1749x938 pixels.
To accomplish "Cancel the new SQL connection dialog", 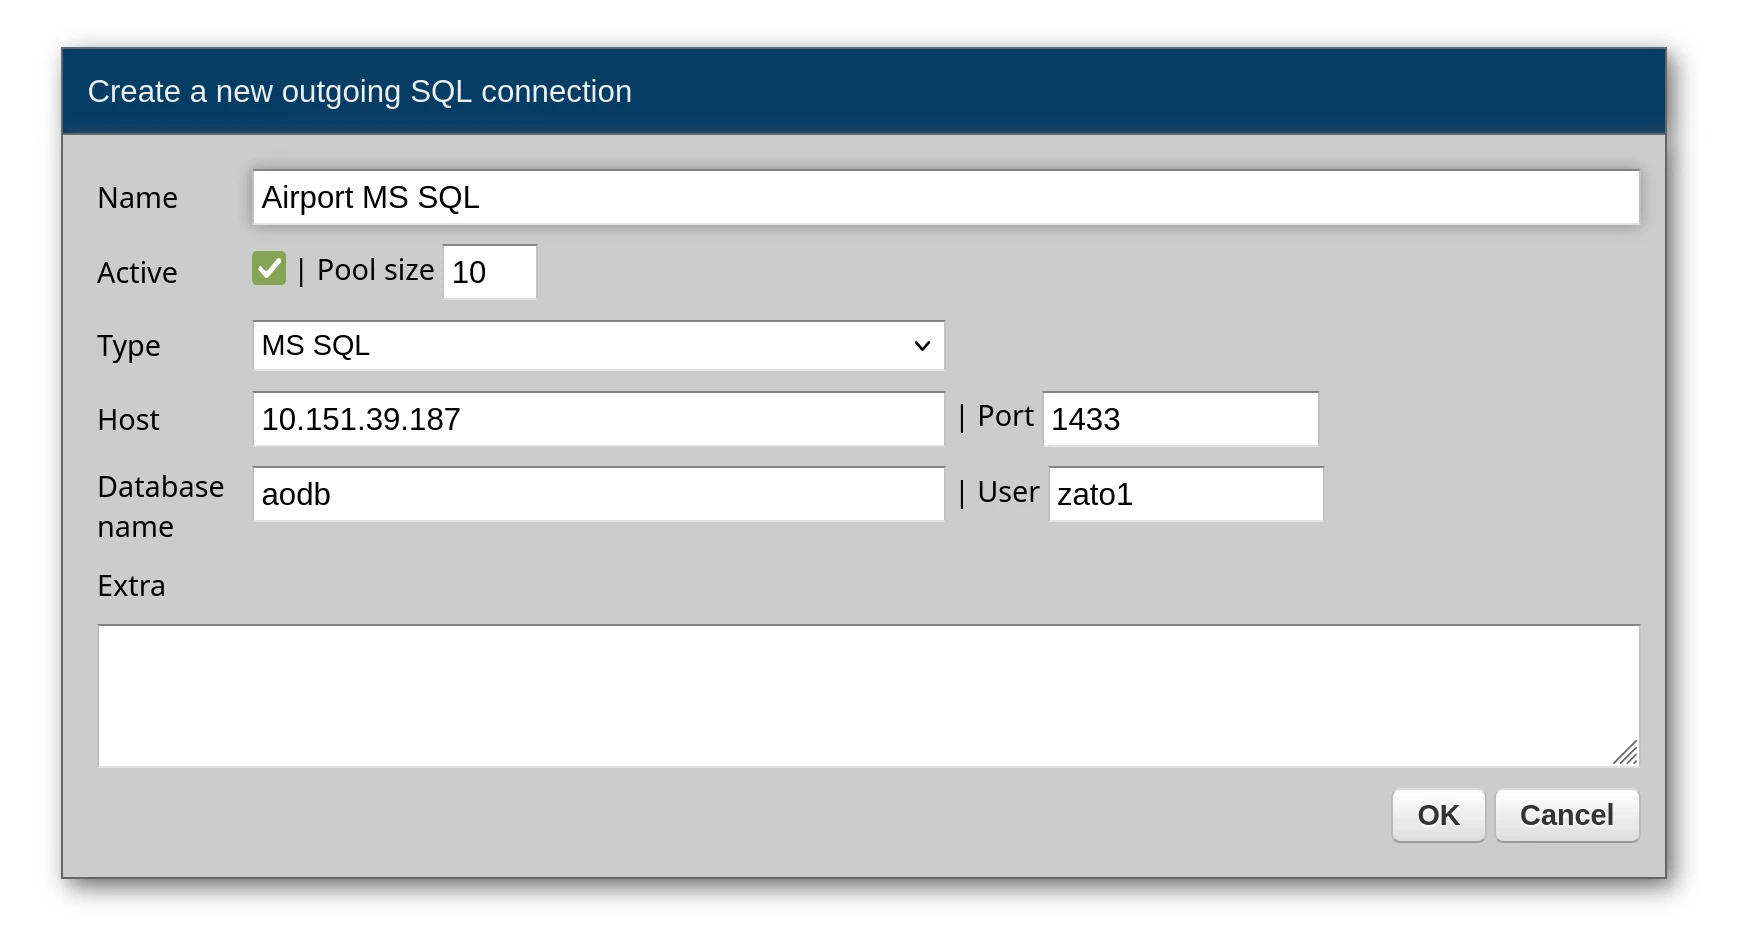I will click(1566, 816).
